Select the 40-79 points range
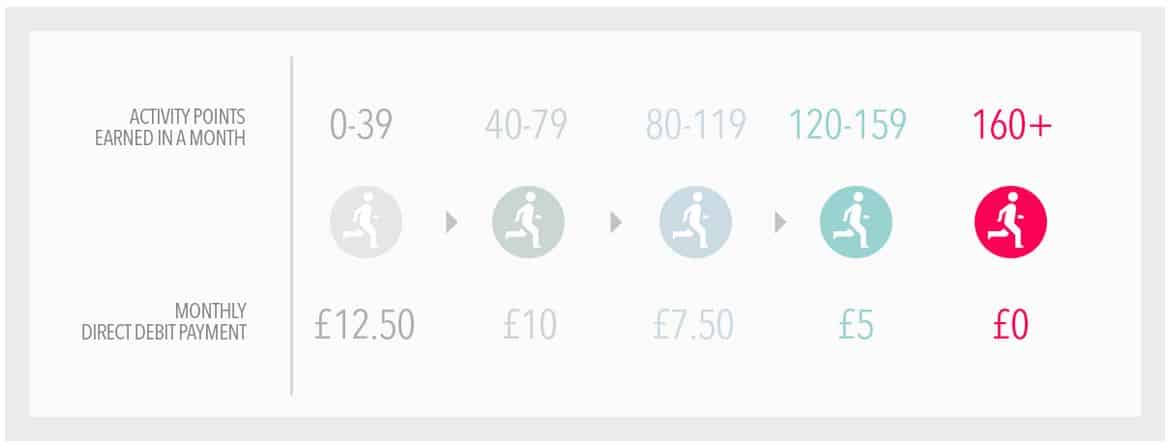This screenshot has width=1171, height=446. click(x=526, y=125)
